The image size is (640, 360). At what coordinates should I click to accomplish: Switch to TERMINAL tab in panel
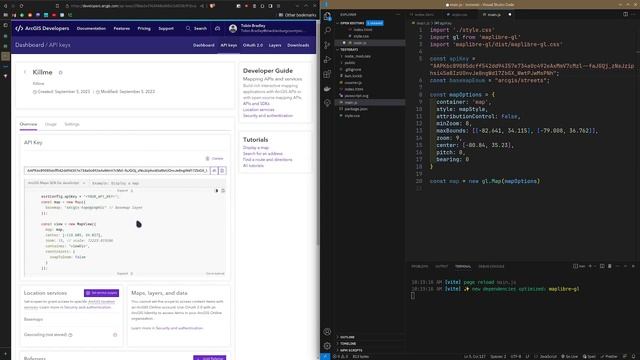(x=463, y=267)
